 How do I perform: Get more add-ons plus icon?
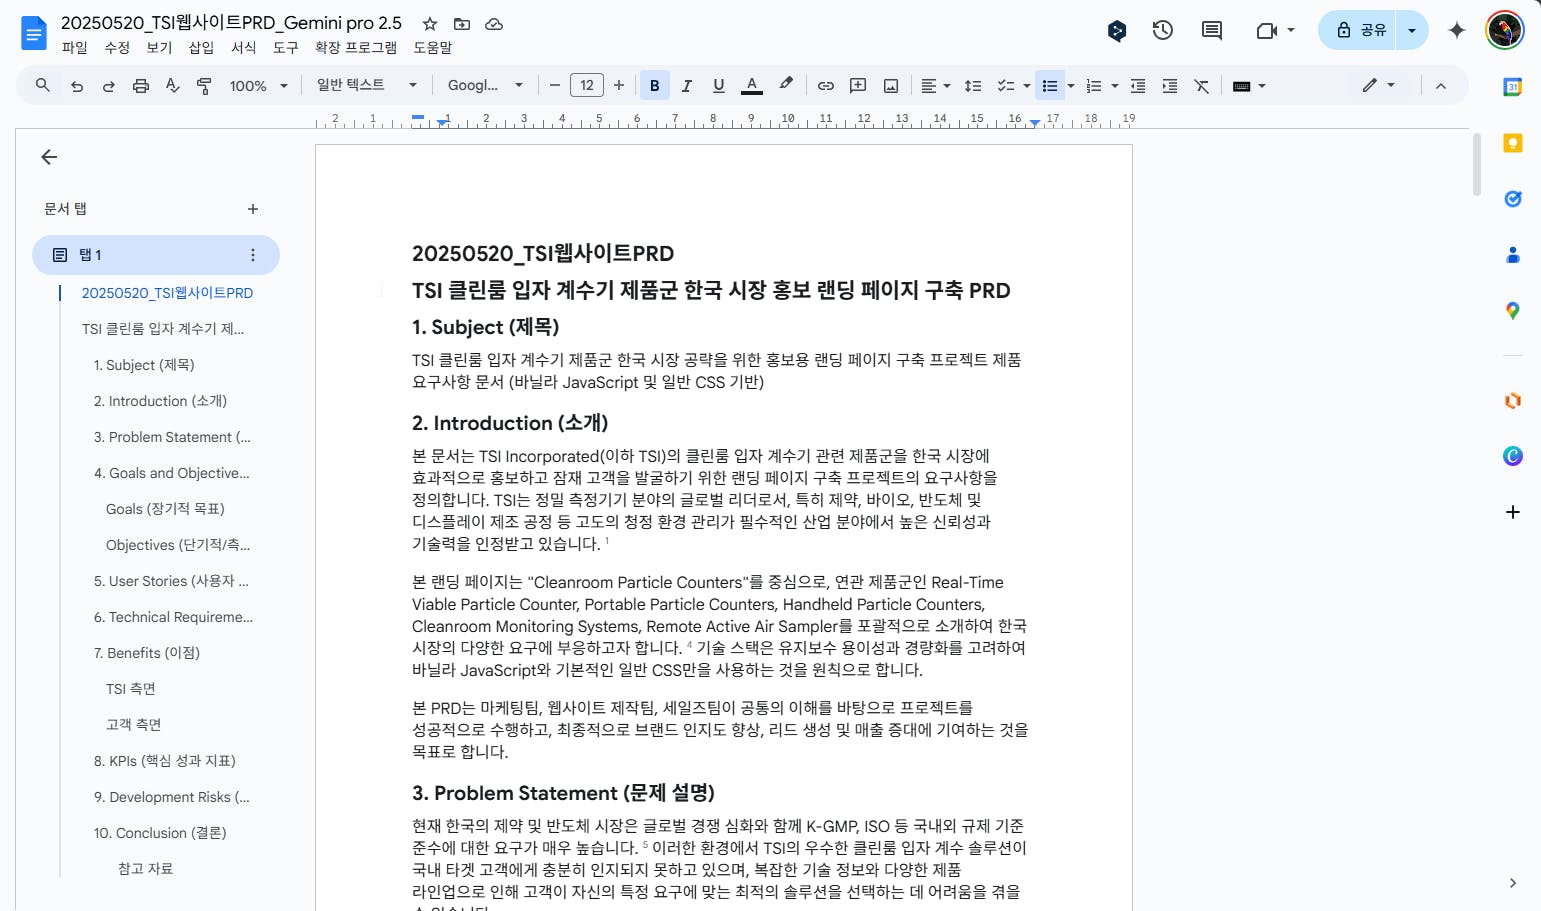click(1513, 512)
